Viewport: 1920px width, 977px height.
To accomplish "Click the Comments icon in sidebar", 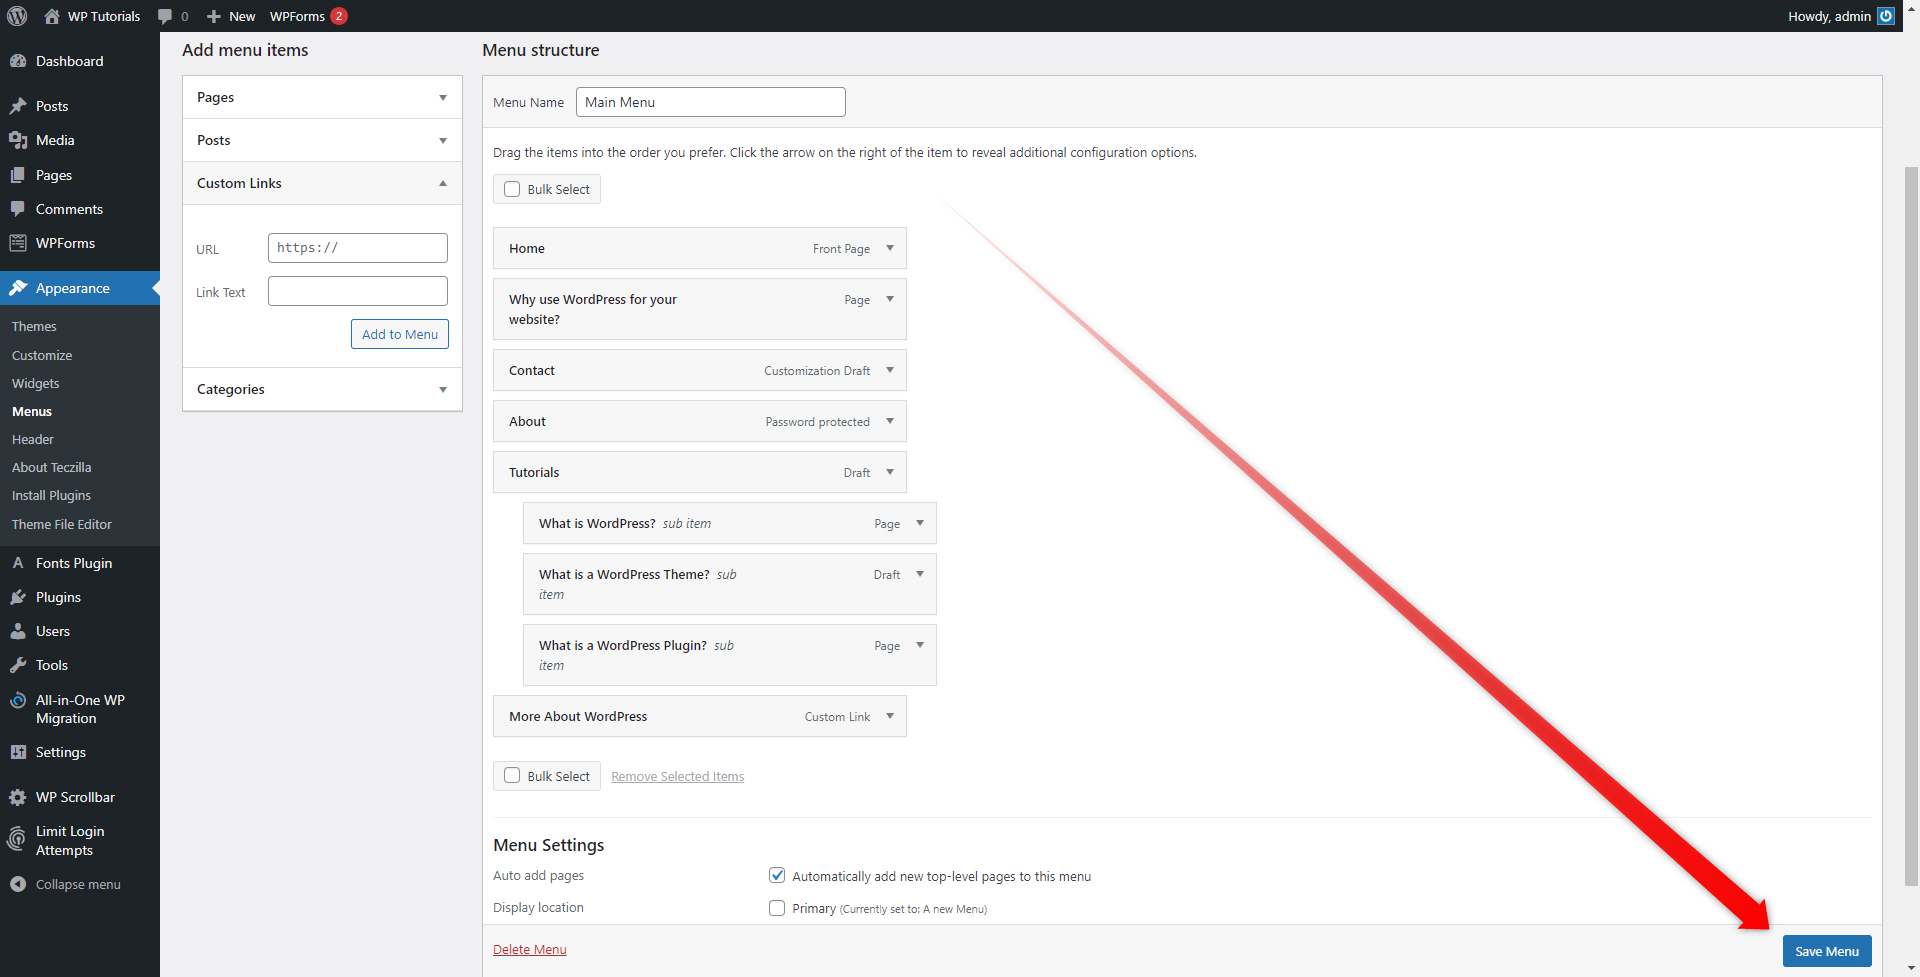I will [x=18, y=209].
